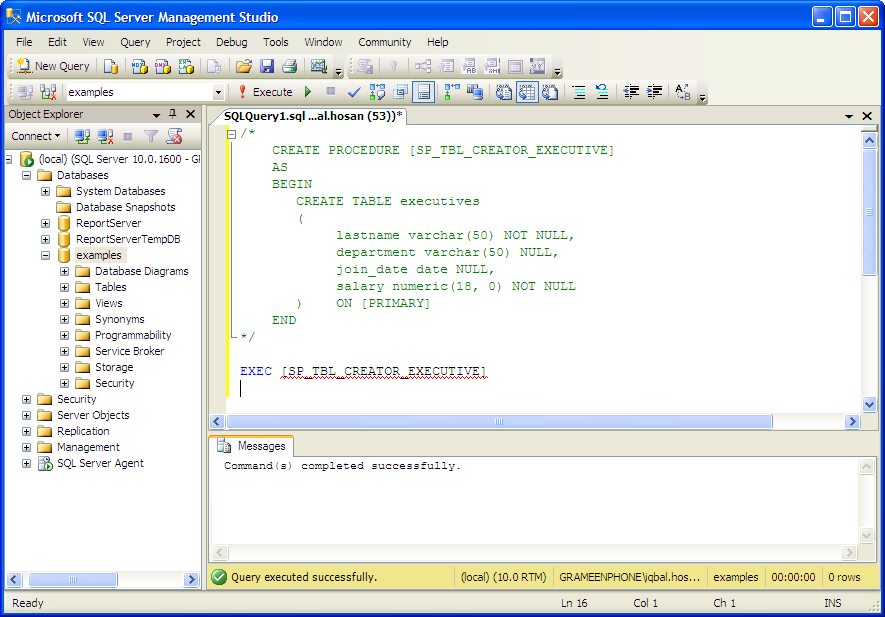Screen dimensions: 885x617
Task: Select the SQLQuery1.sql document tab
Action: (313, 116)
